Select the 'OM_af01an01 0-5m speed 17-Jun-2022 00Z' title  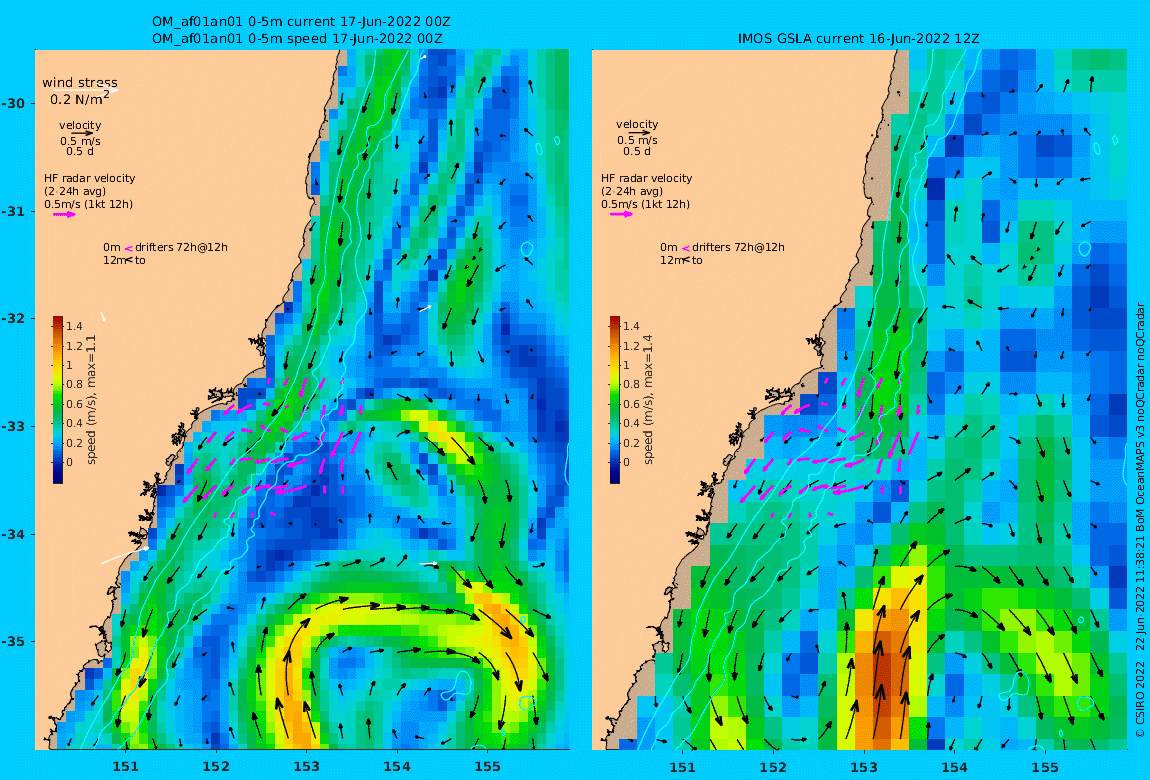pos(297,38)
